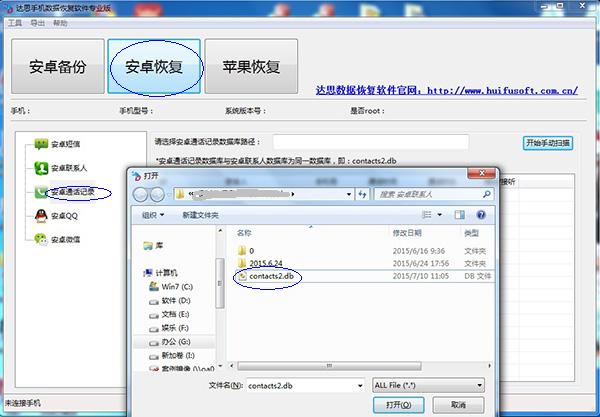Switch to 安卓备份 mode
This screenshot has width=600, height=417.
click(58, 66)
